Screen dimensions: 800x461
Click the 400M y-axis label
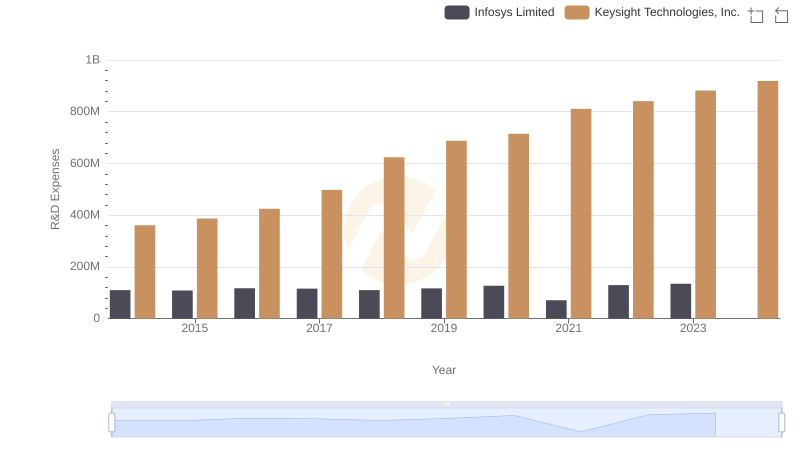pyautogui.click(x=85, y=215)
